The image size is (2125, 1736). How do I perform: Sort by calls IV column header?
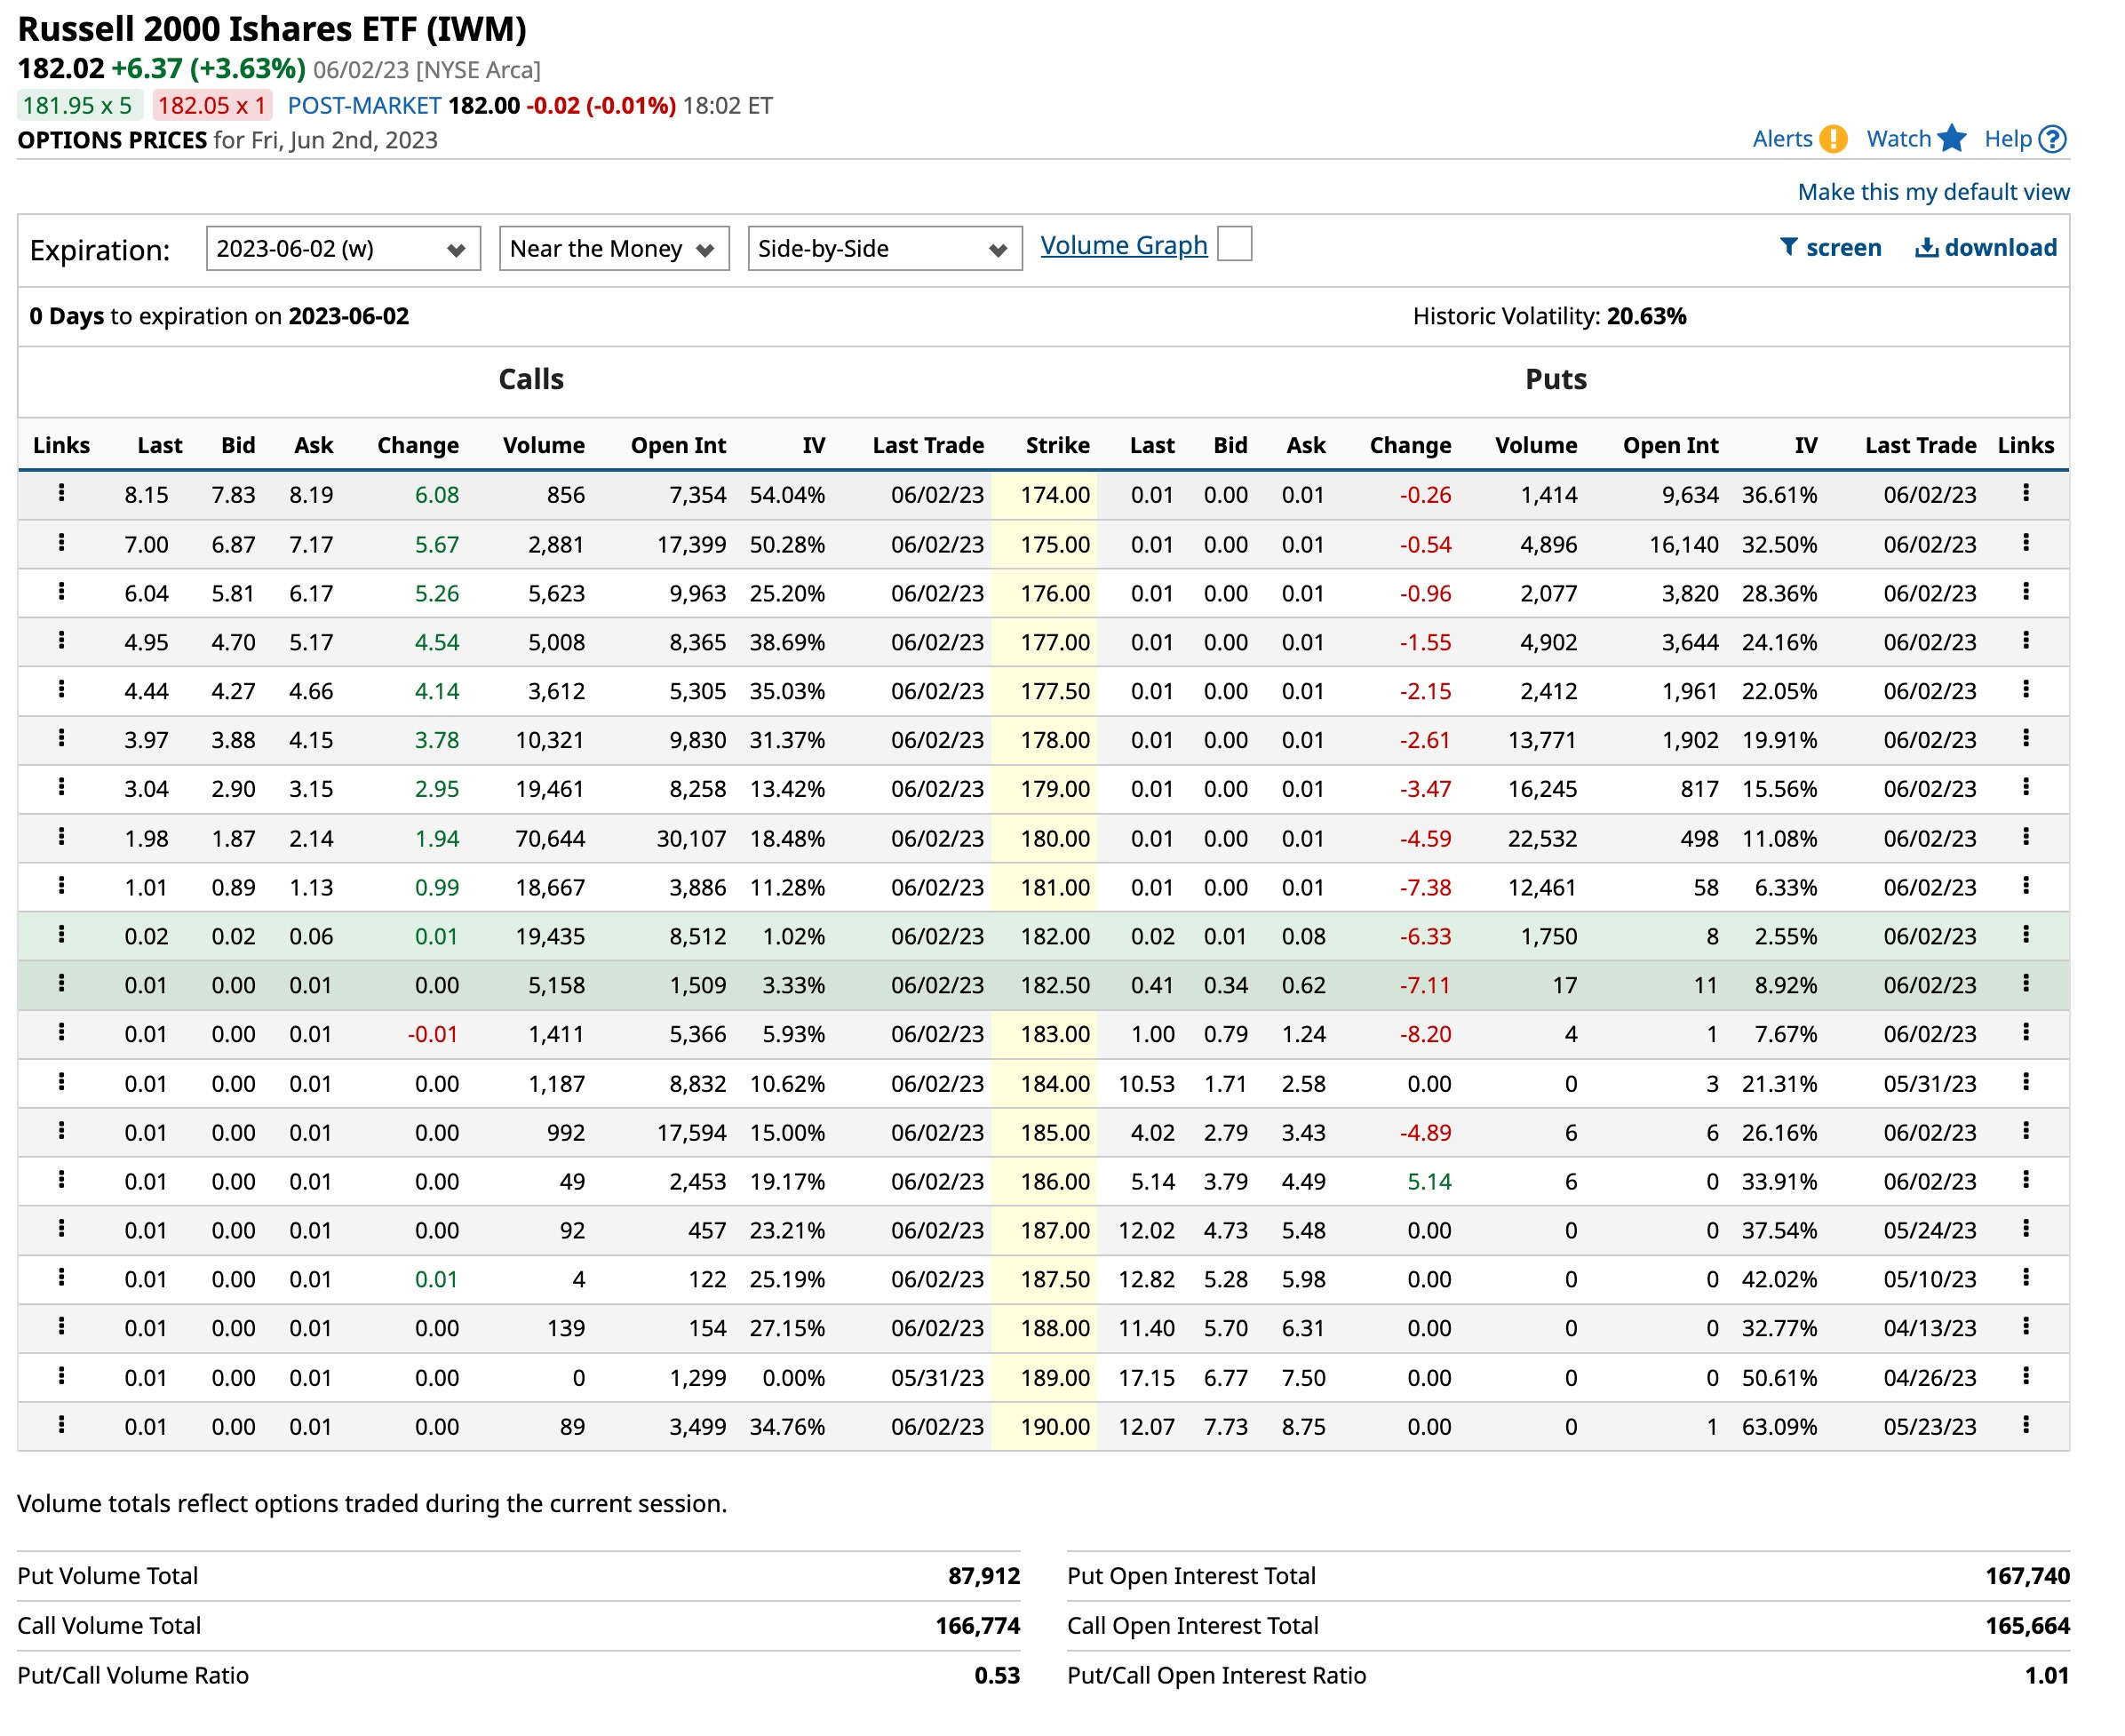(814, 445)
